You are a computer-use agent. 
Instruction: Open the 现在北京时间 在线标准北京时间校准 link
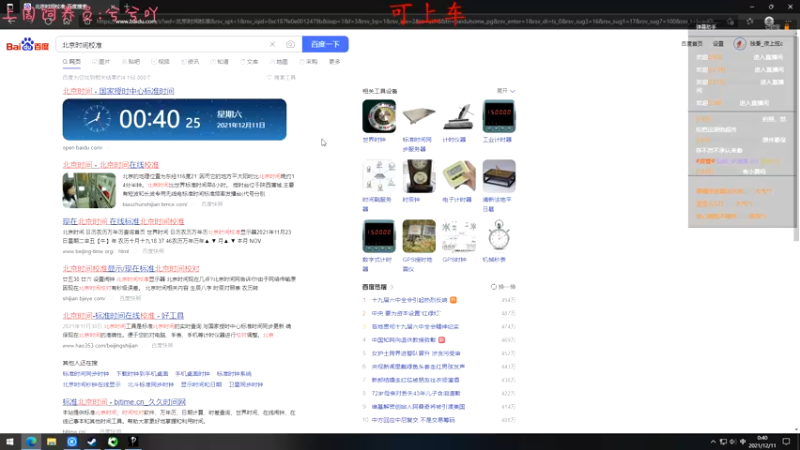pyautogui.click(x=123, y=221)
